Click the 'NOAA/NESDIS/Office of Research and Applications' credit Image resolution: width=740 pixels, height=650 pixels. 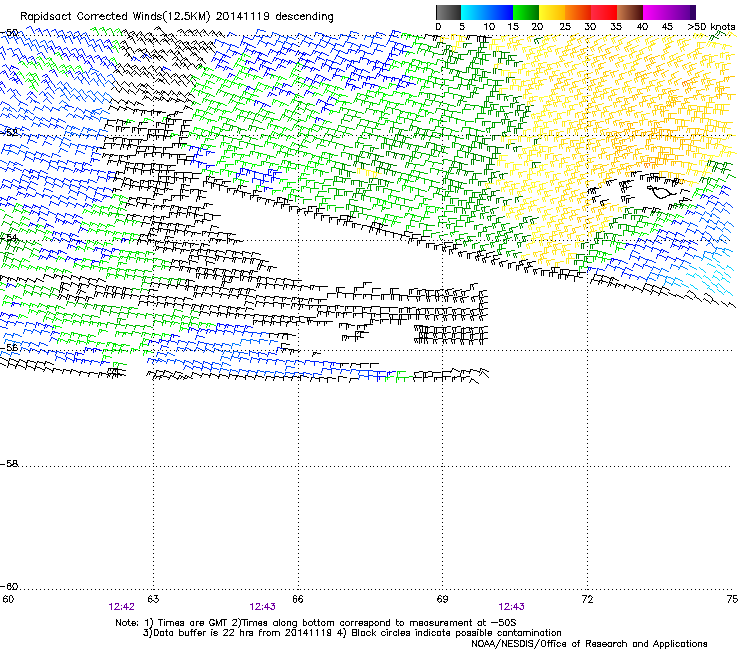pos(589,644)
